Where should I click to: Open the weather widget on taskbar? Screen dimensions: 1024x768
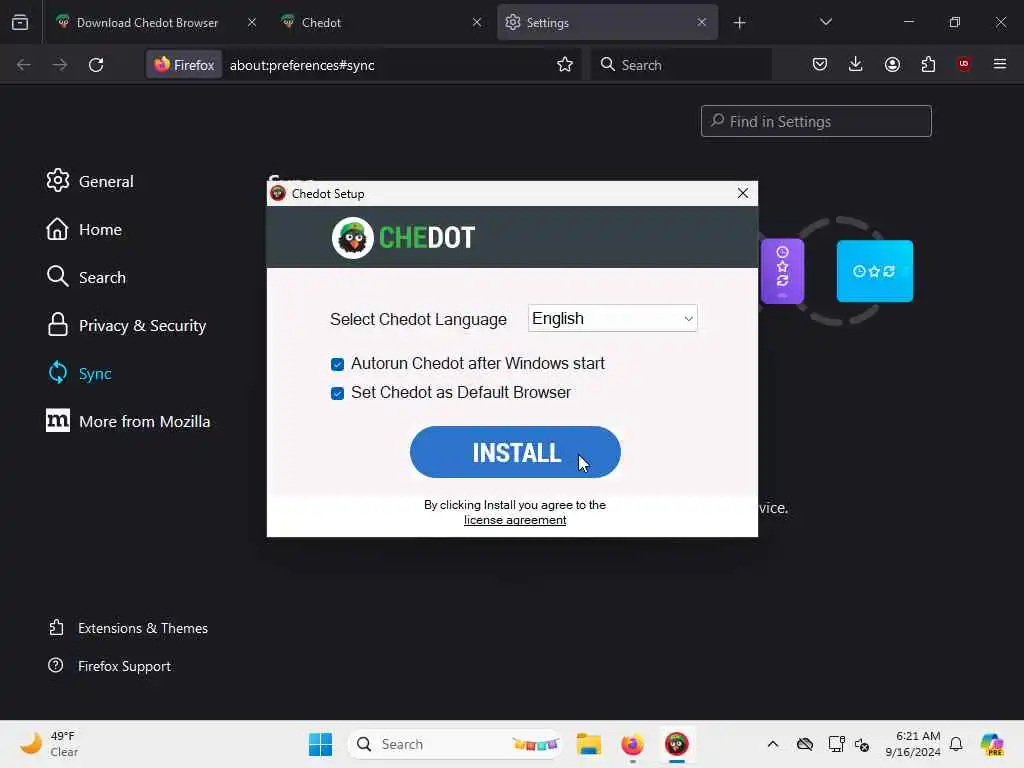(x=49, y=744)
